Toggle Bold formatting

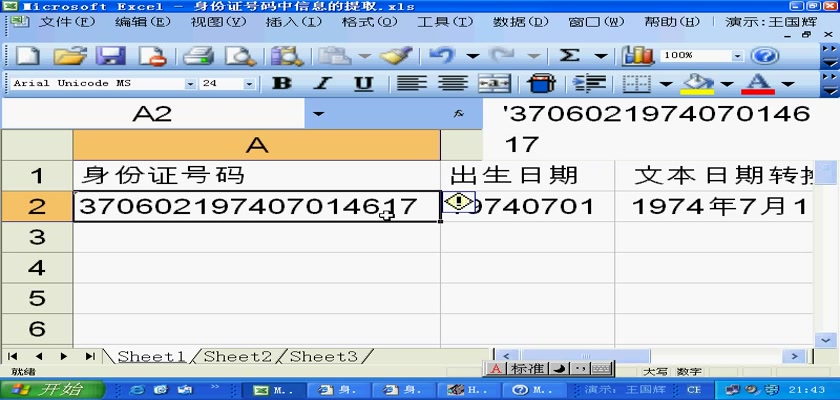[282, 84]
